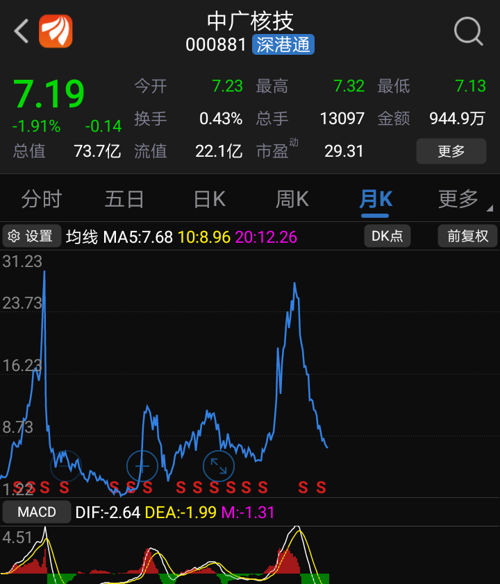Image resolution: width=500 pixels, height=584 pixels.
Task: Tap the MA5:7.68 moving average label
Action: (138, 237)
